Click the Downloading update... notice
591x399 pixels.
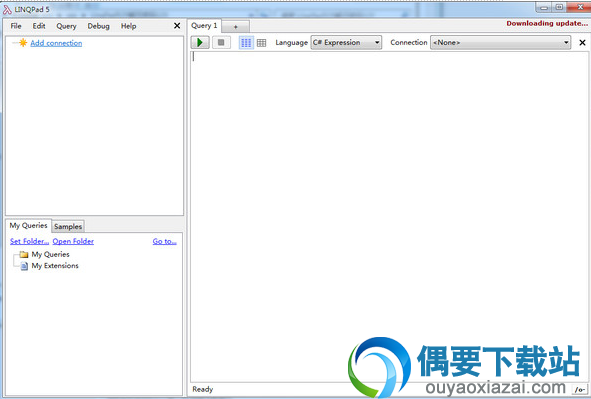pyautogui.click(x=547, y=23)
